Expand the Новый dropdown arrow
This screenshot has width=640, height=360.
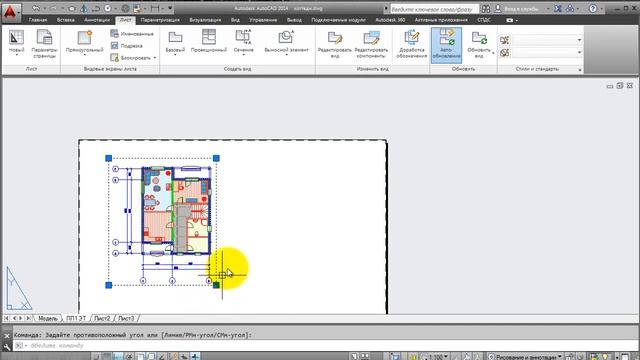pos(16,55)
